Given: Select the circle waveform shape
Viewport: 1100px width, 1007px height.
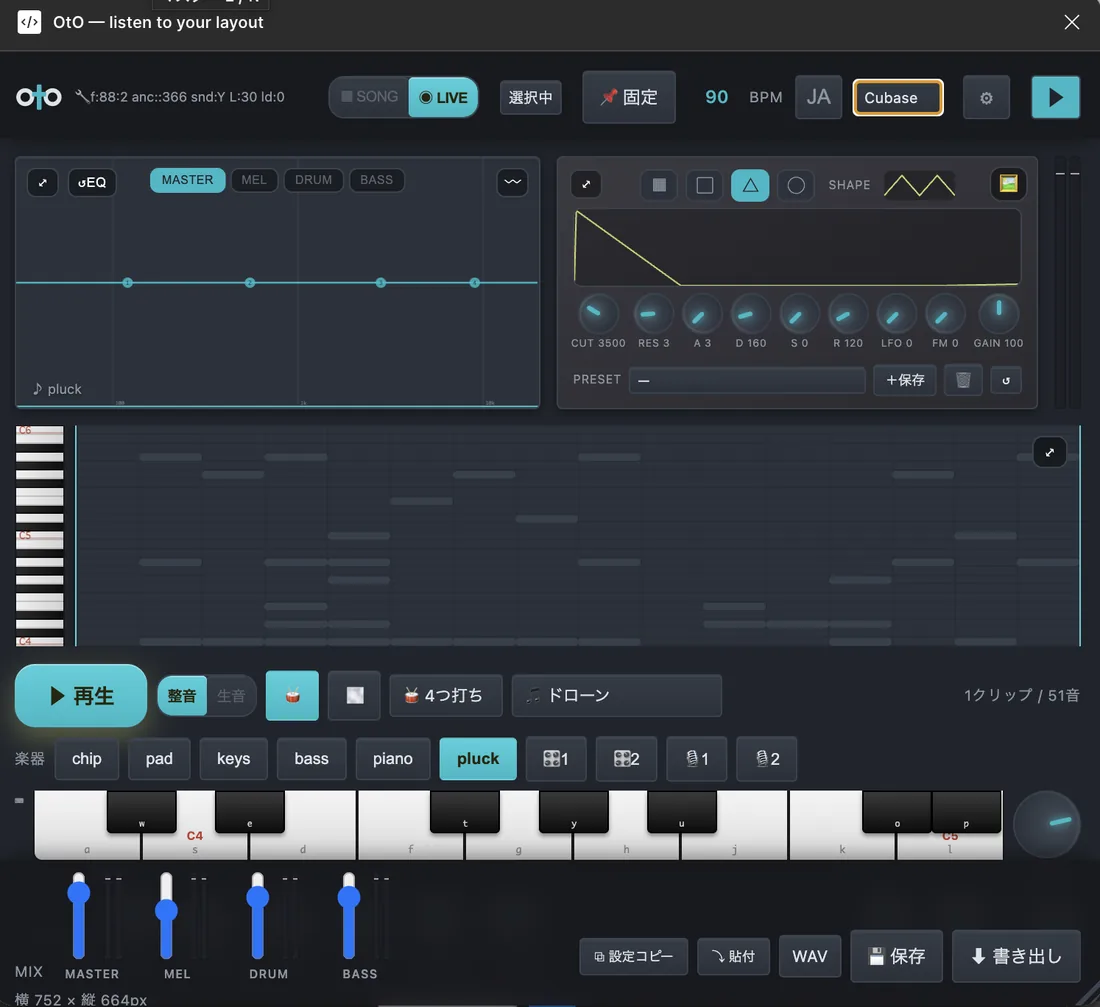Looking at the screenshot, I should coord(796,185).
